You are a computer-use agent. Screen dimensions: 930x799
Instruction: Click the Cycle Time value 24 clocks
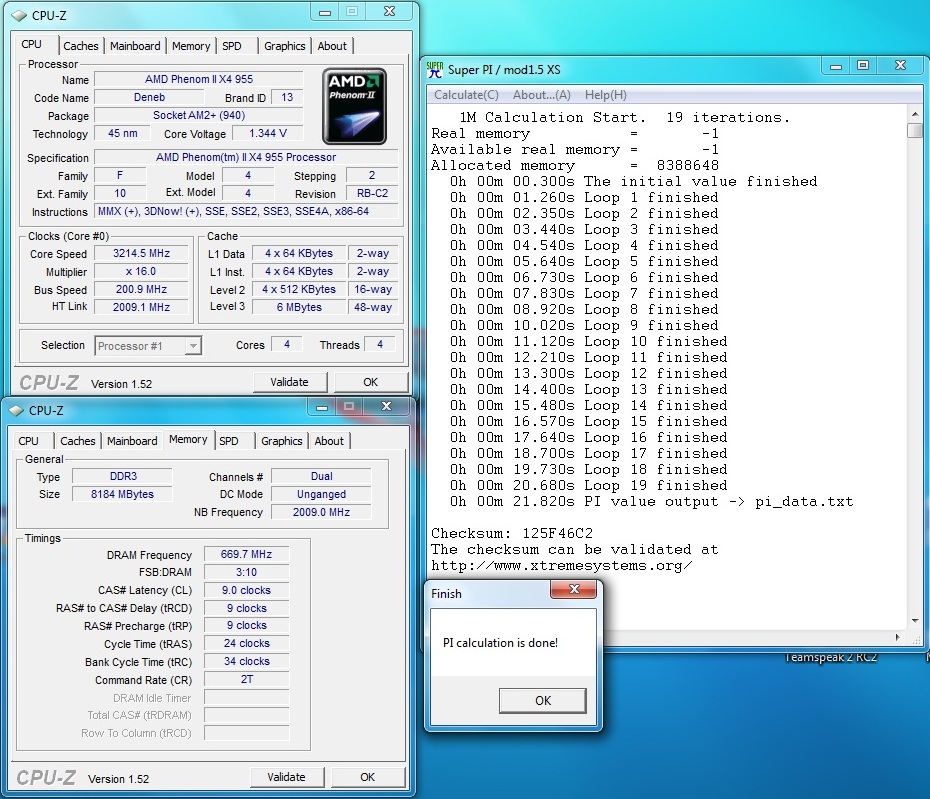247,644
